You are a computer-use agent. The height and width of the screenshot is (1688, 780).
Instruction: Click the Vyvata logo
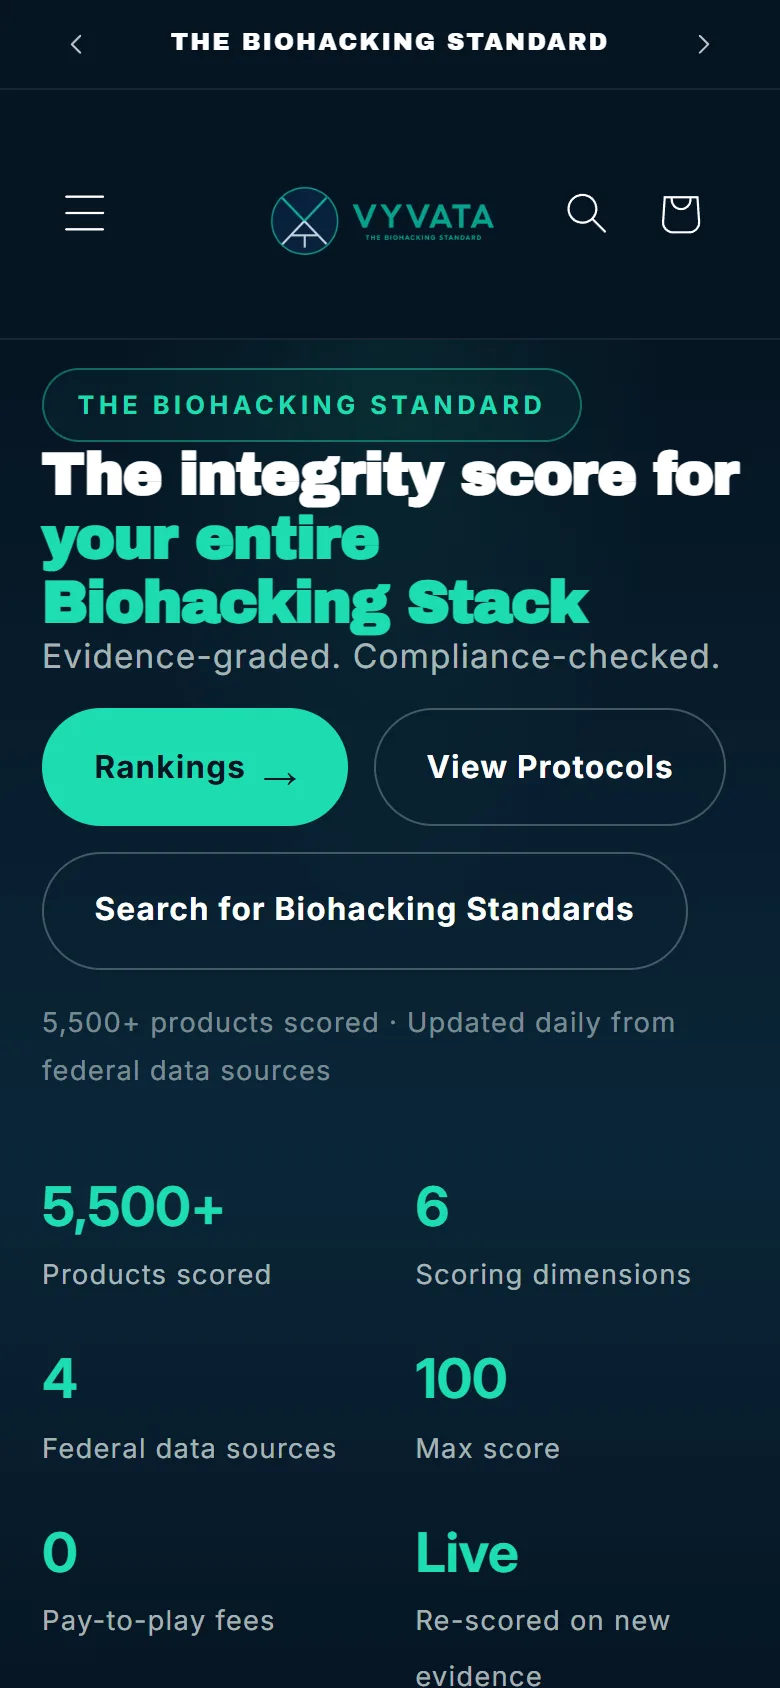383,220
